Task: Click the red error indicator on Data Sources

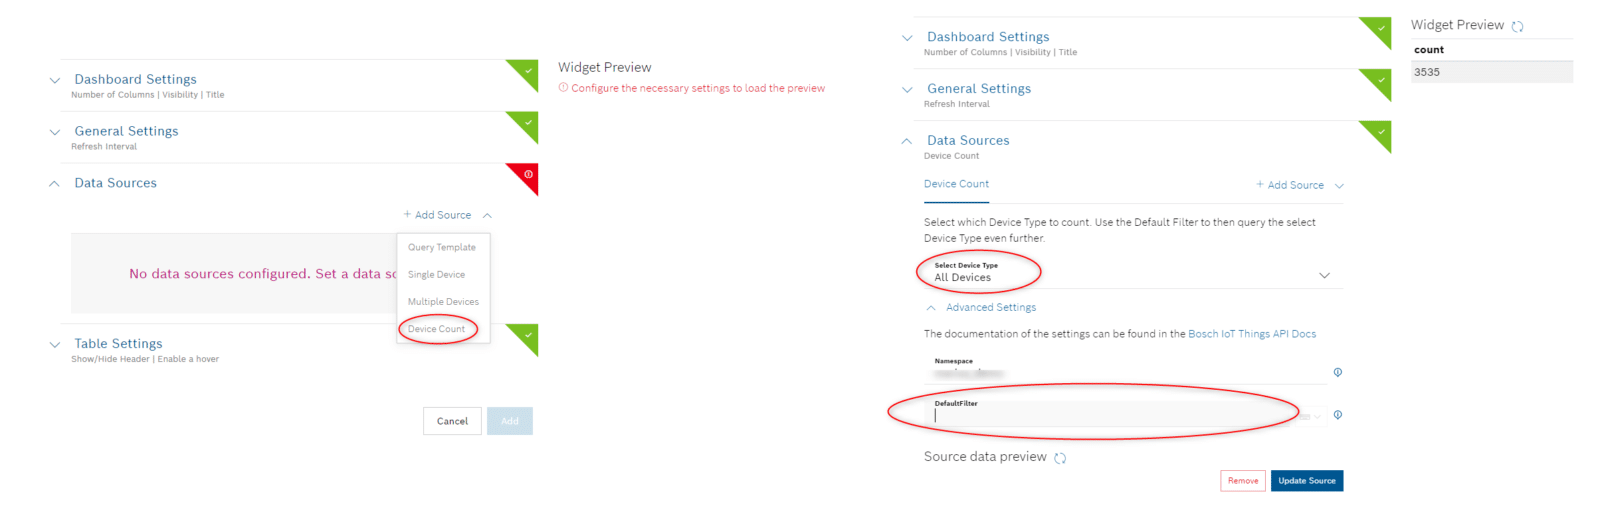Action: click(528, 174)
